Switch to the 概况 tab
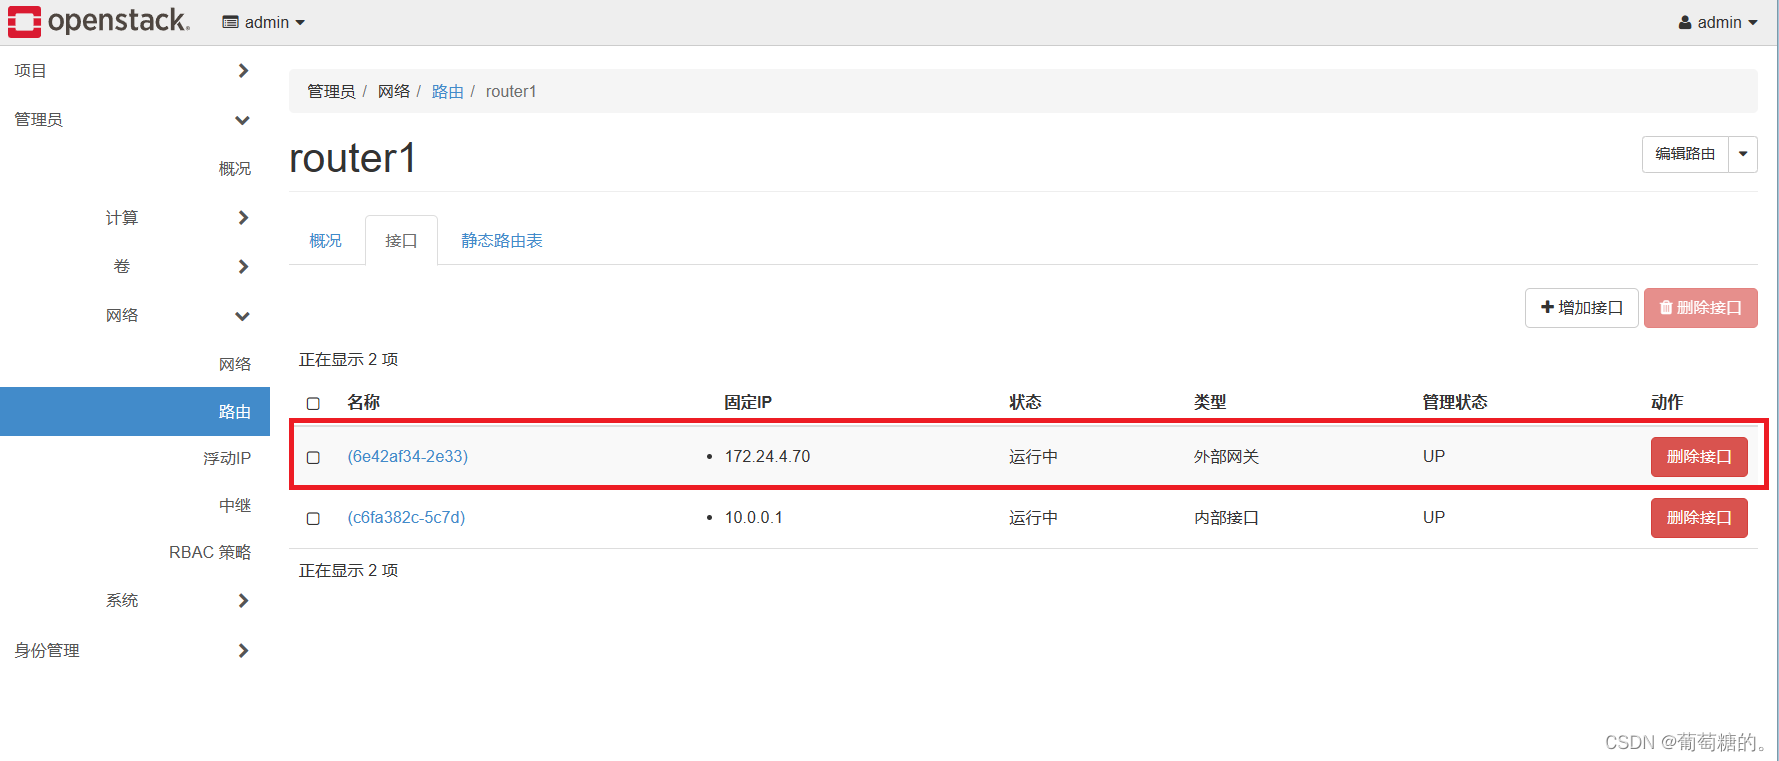This screenshot has height=761, width=1779. point(326,240)
